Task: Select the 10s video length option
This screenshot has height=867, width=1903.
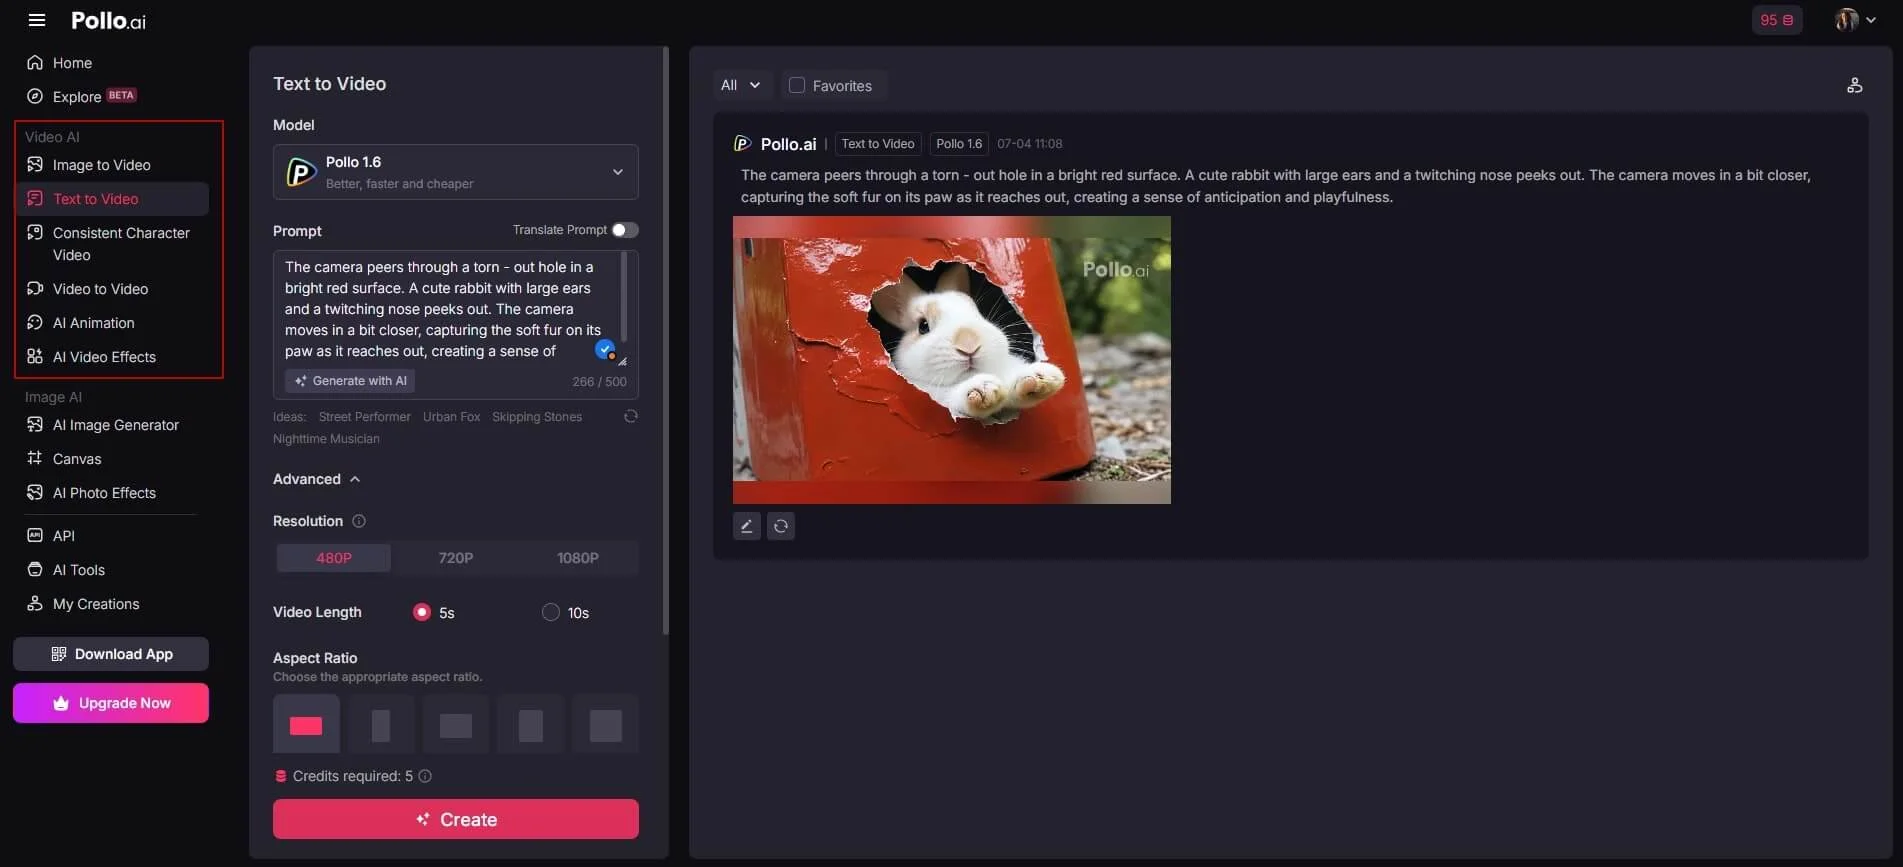Action: [551, 612]
